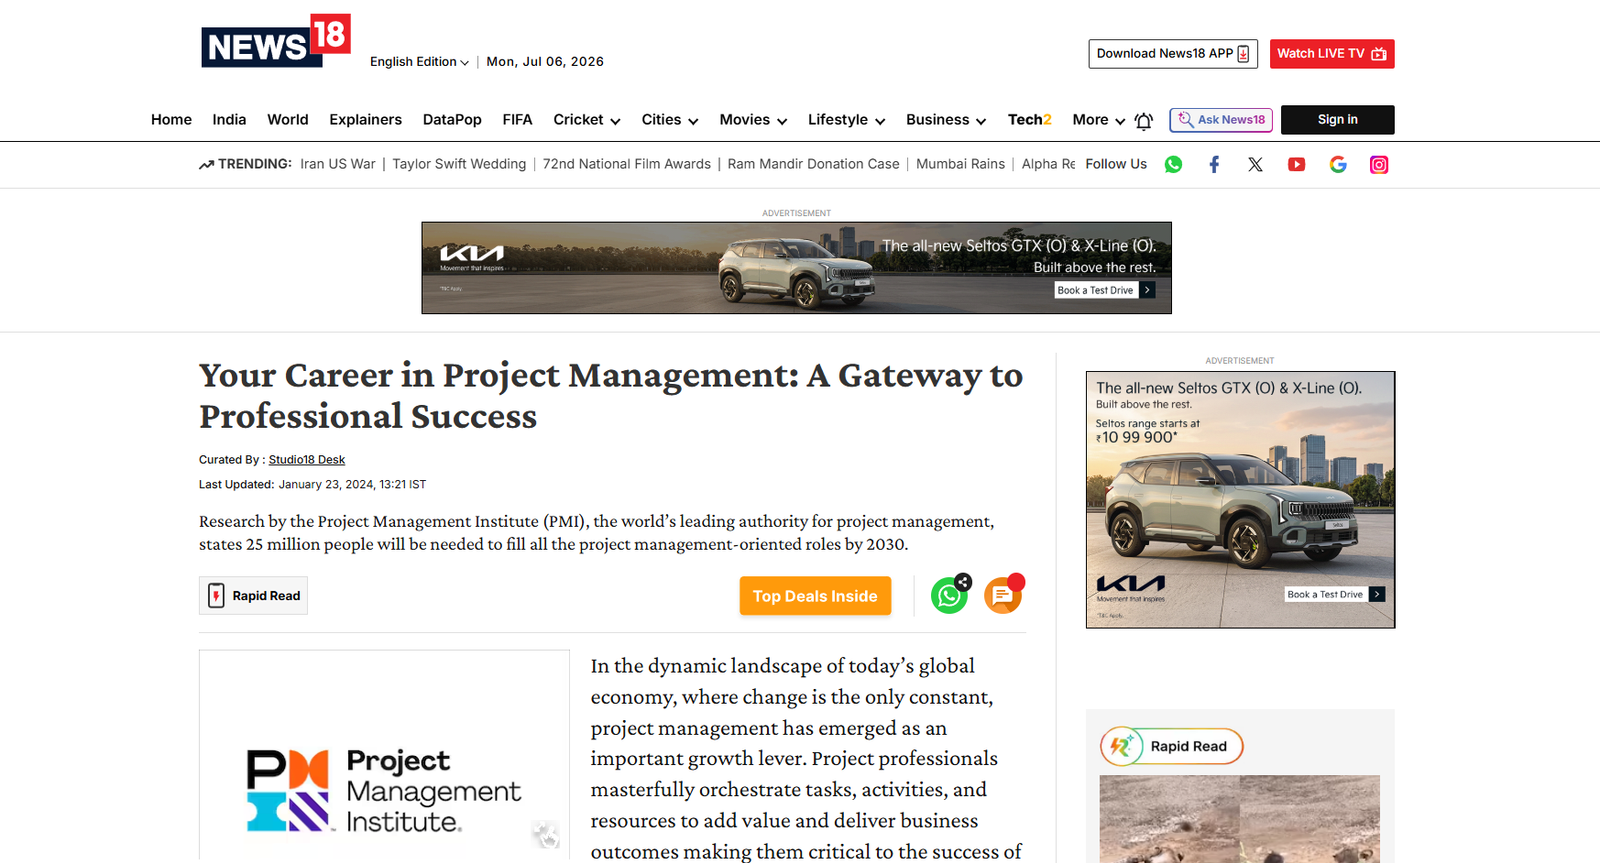1600x863 pixels.
Task: Open the notification bell icon
Action: tap(1144, 121)
